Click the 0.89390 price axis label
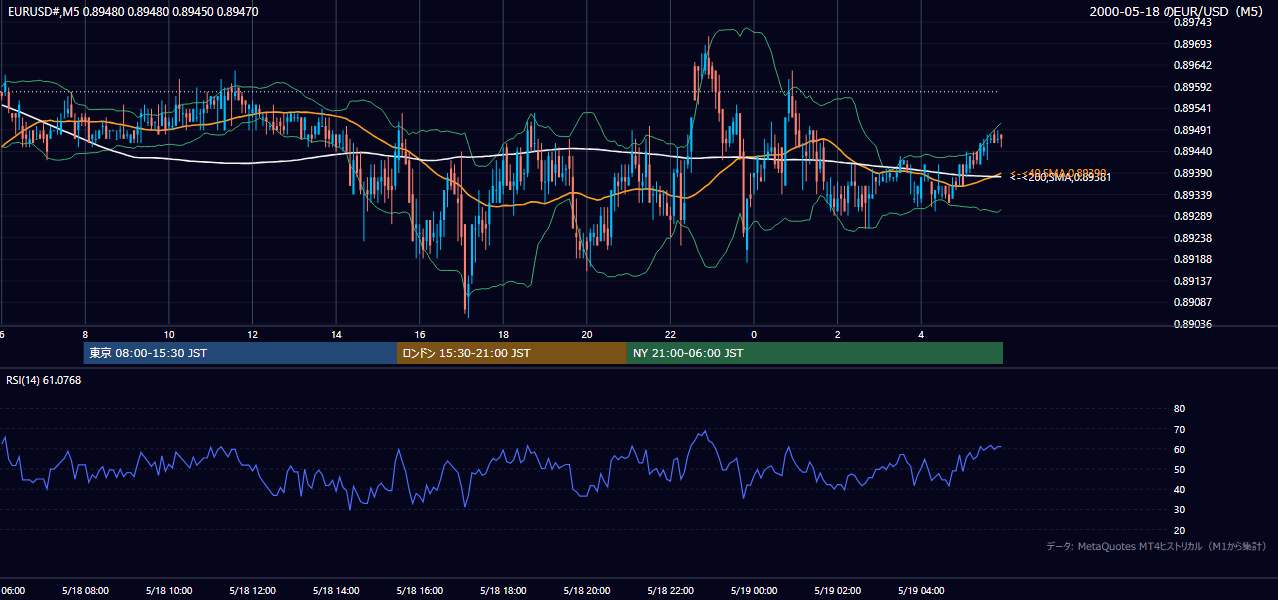 point(1191,173)
